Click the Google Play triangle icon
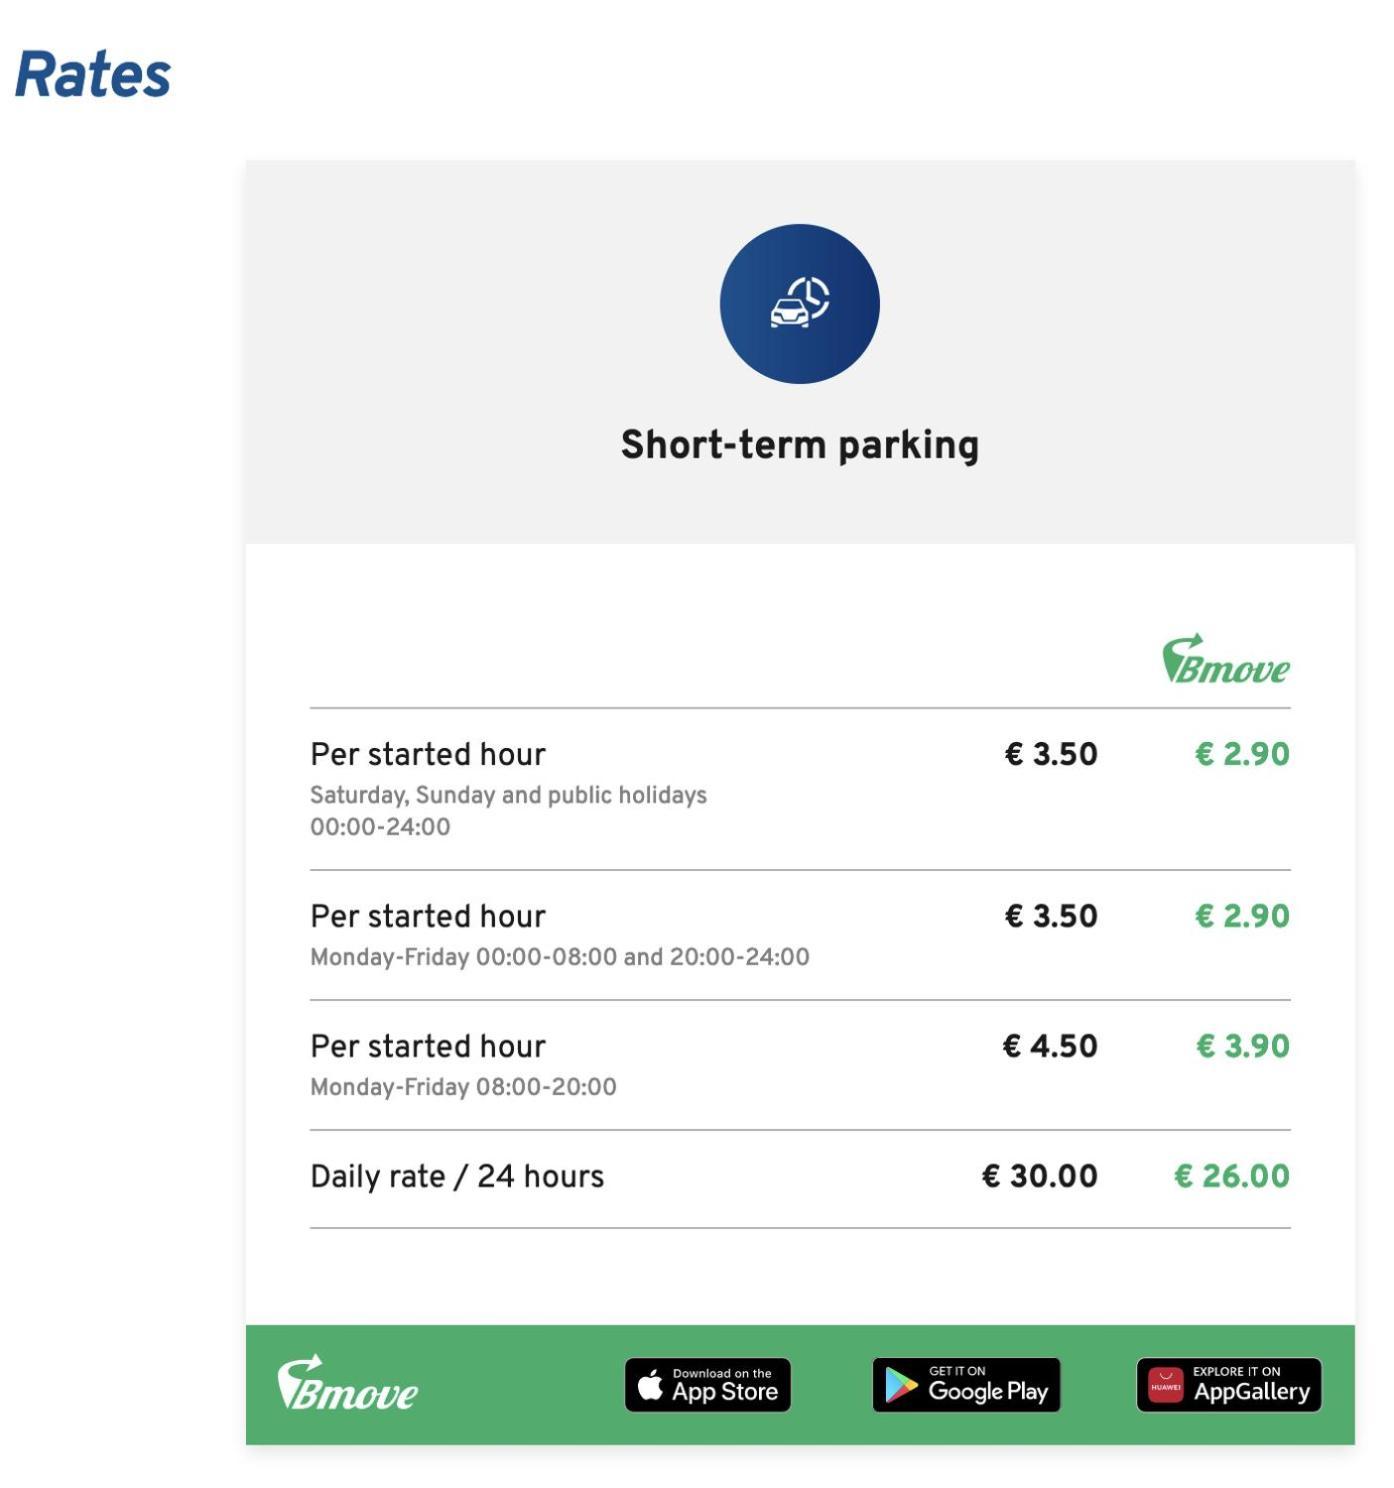Screen dimensions: 1394x1488 [x=901, y=1386]
